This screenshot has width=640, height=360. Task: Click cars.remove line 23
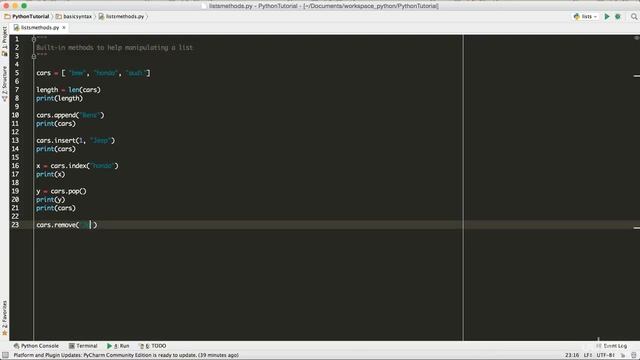click(67, 225)
